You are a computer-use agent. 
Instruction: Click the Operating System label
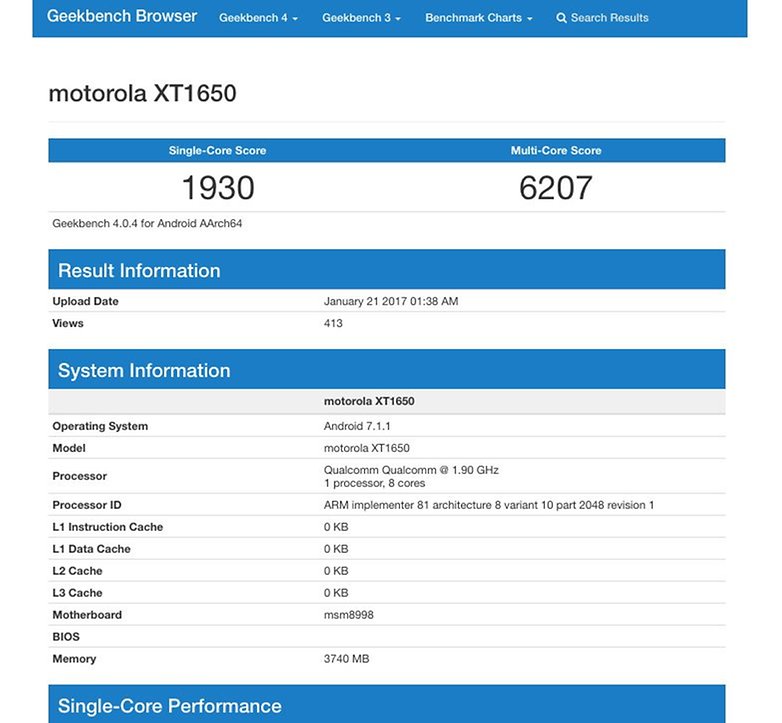coord(100,426)
